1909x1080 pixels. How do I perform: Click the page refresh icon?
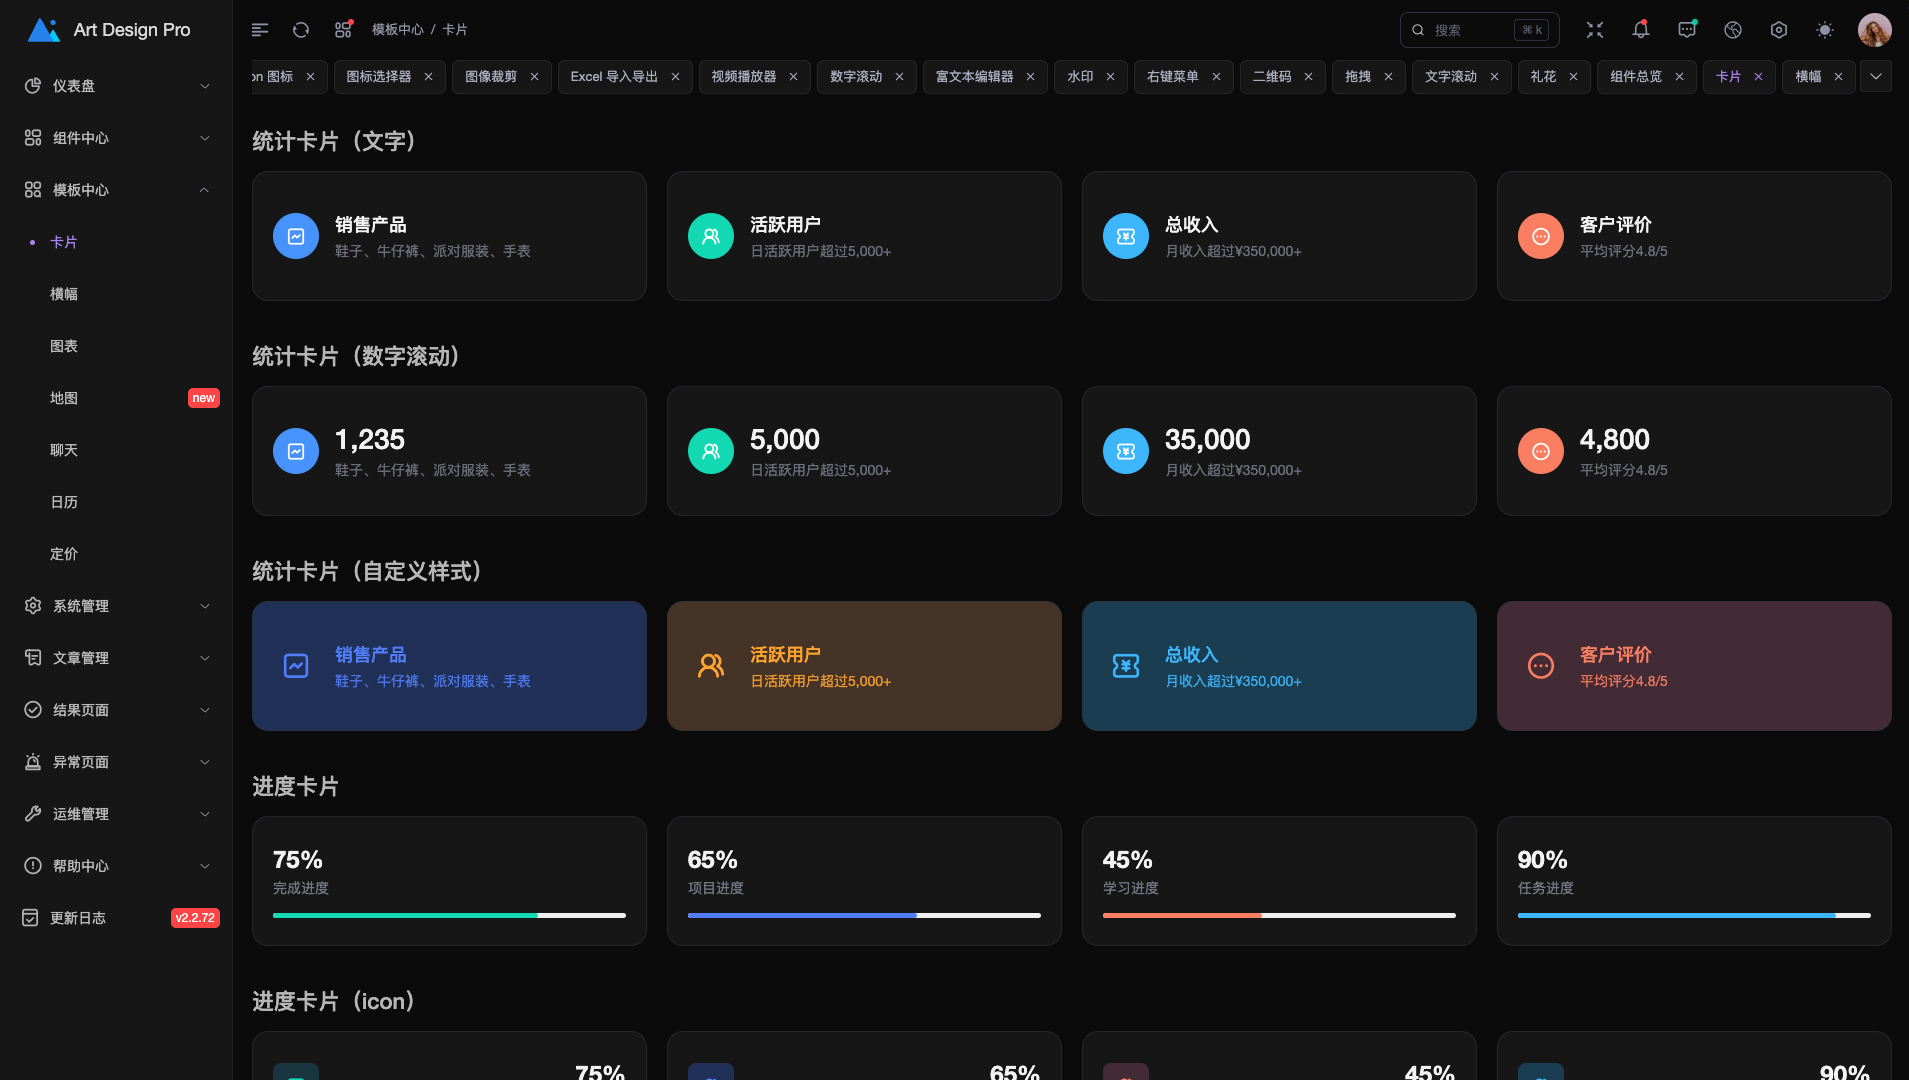[x=301, y=30]
